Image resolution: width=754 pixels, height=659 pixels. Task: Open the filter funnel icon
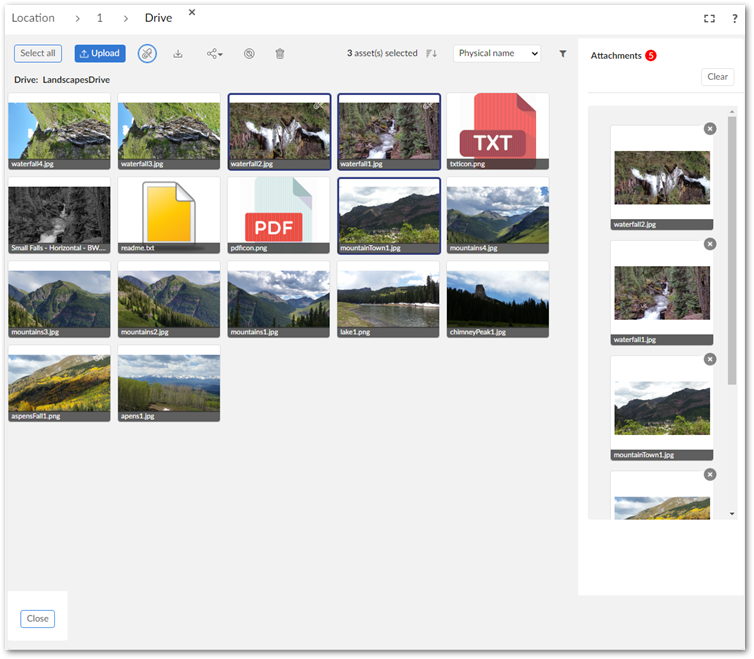pos(562,54)
